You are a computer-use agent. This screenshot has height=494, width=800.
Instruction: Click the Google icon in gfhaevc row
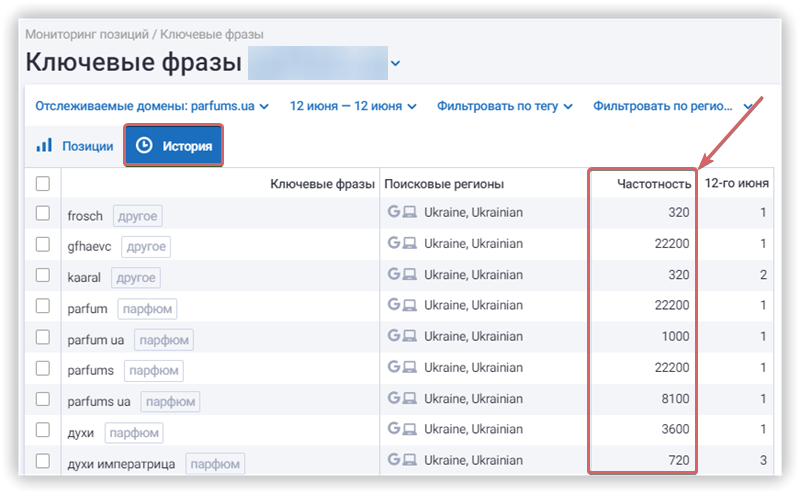tap(393, 242)
